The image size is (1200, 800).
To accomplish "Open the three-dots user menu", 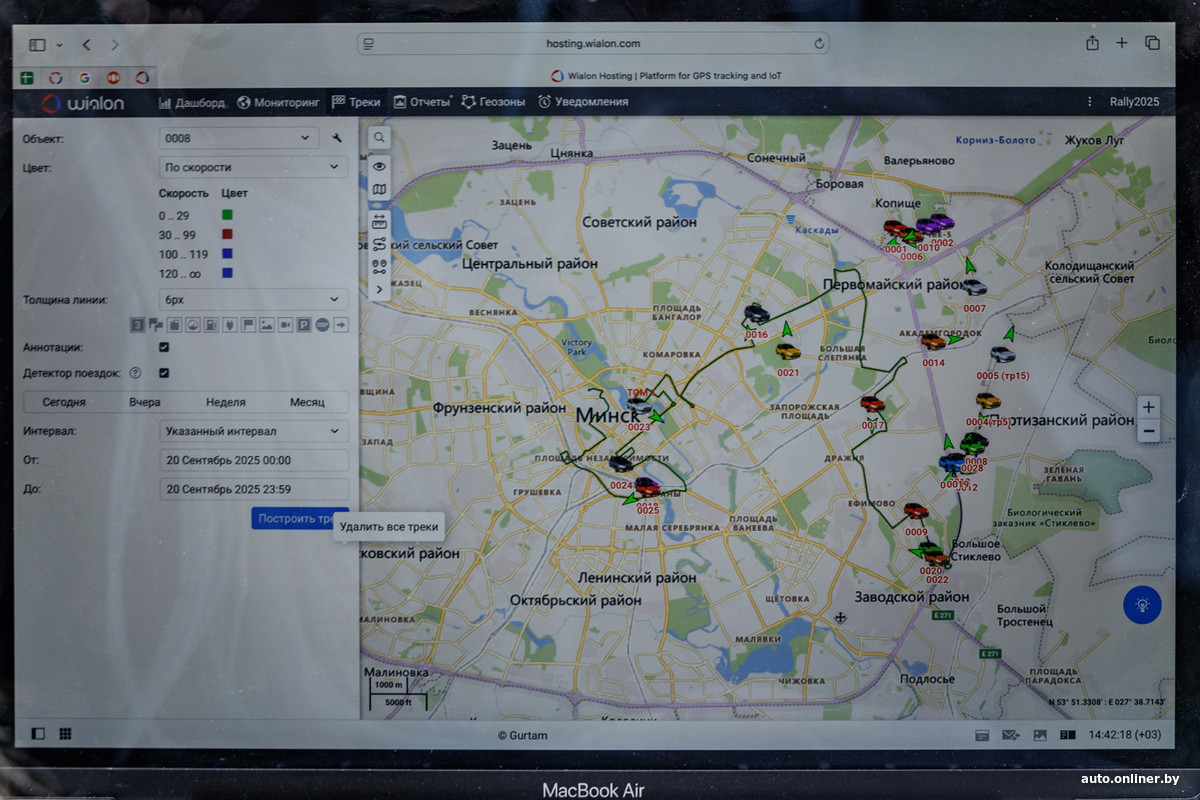I will point(1089,102).
